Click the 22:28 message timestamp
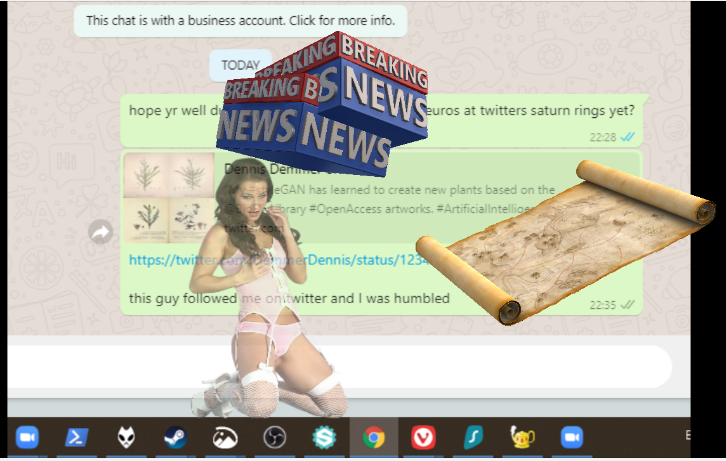The width and height of the screenshot is (726, 461). 602,137
